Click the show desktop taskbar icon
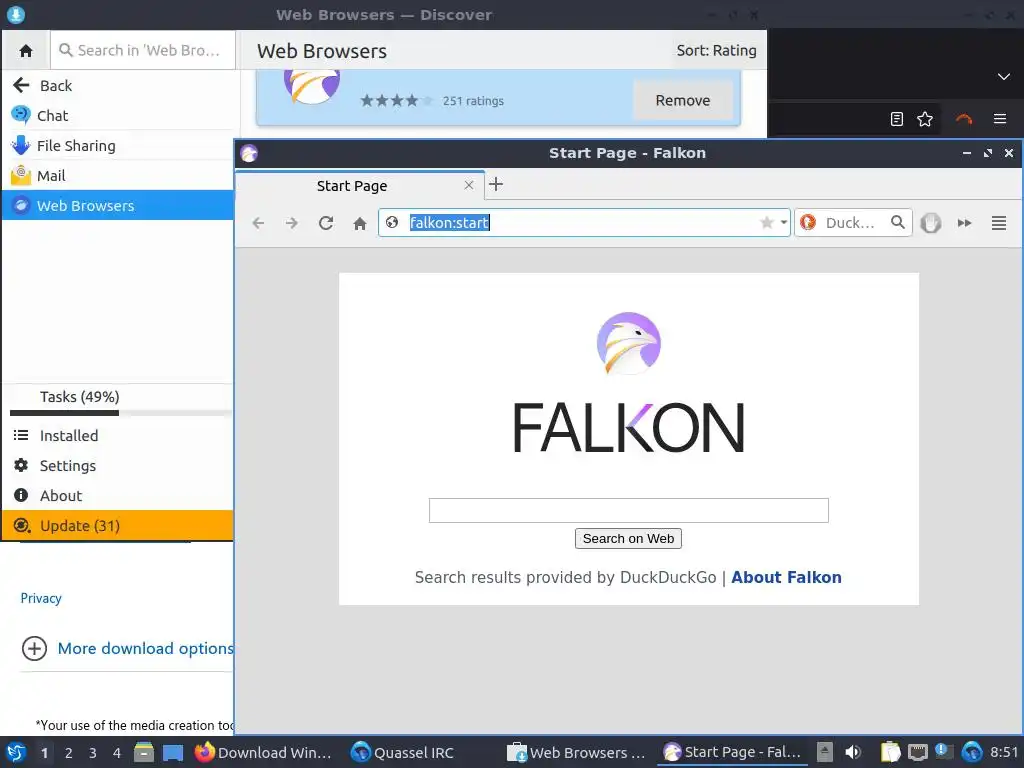The height and width of the screenshot is (768, 1024). coord(173,753)
